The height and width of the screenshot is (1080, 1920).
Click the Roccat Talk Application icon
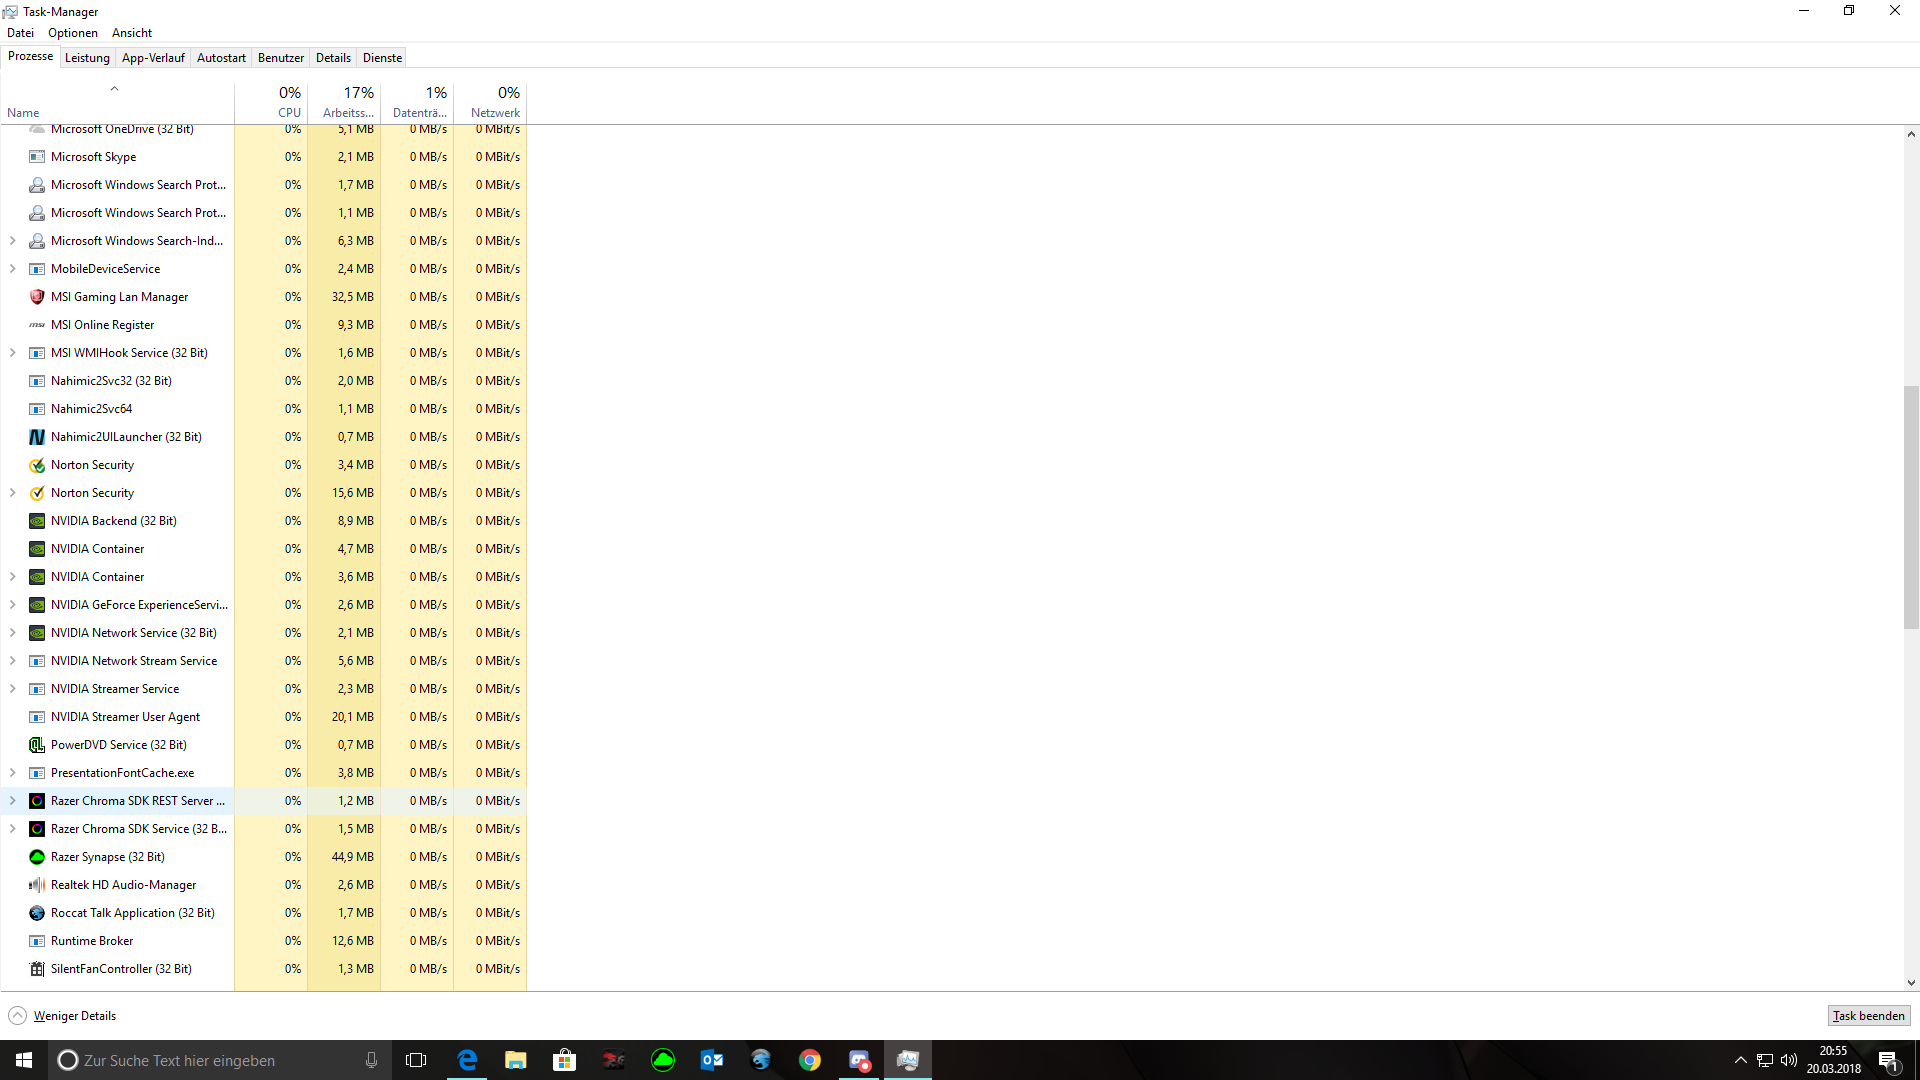[37, 913]
